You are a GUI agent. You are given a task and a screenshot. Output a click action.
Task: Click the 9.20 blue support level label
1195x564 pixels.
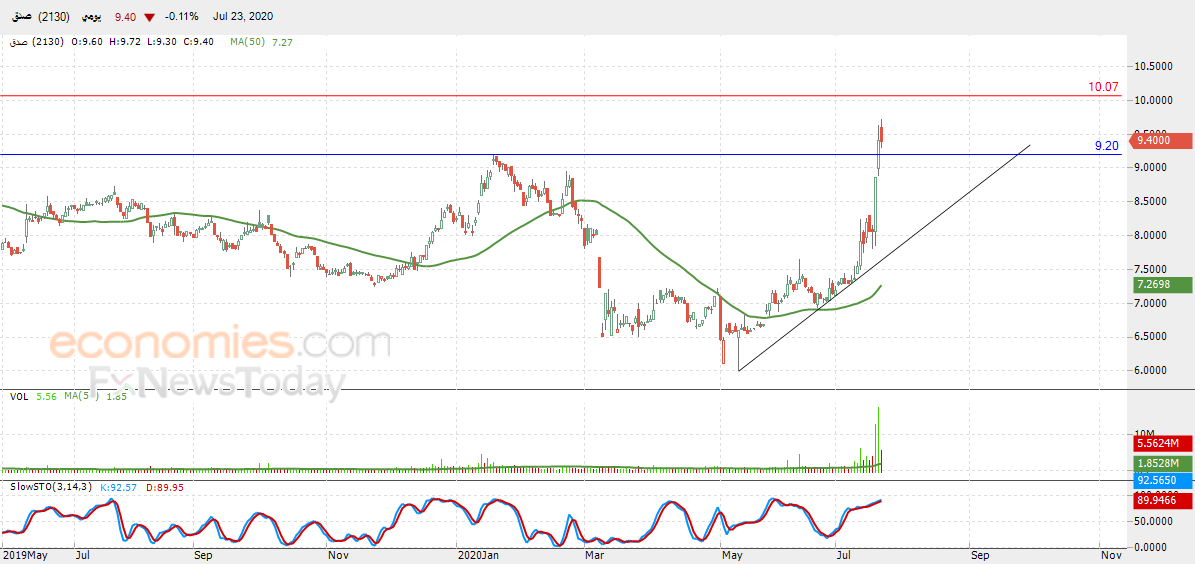pos(1108,146)
